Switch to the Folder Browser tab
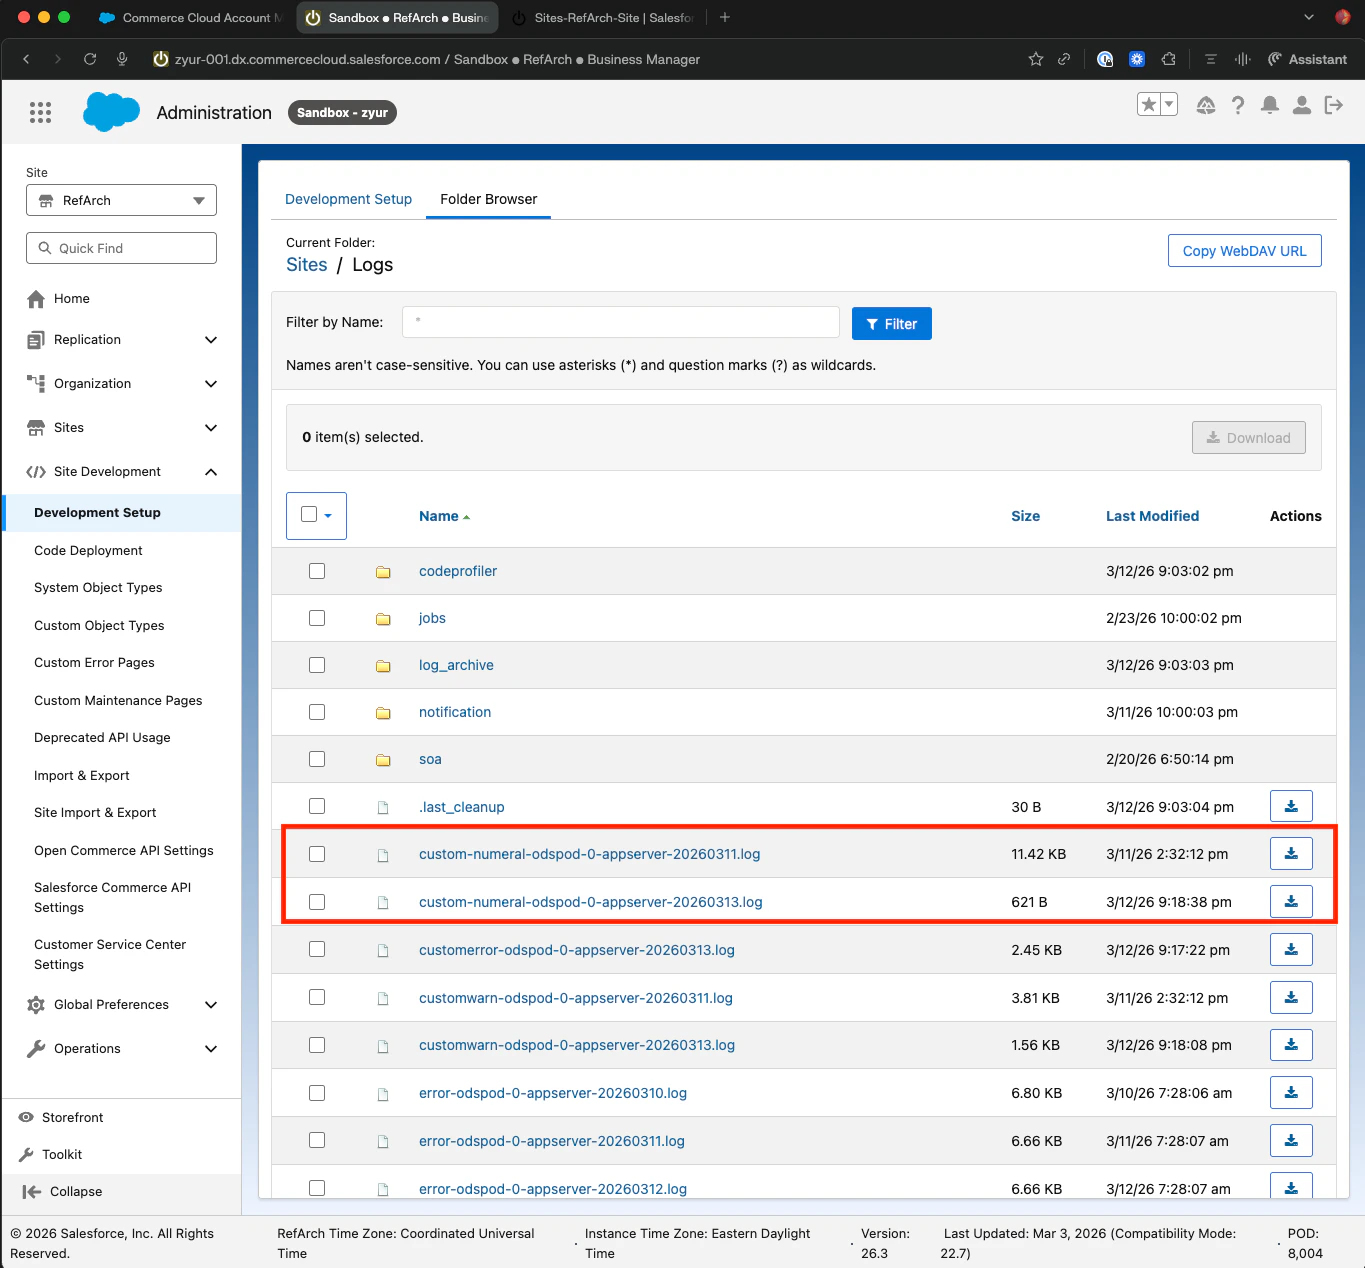The width and height of the screenshot is (1365, 1268). coord(489,199)
